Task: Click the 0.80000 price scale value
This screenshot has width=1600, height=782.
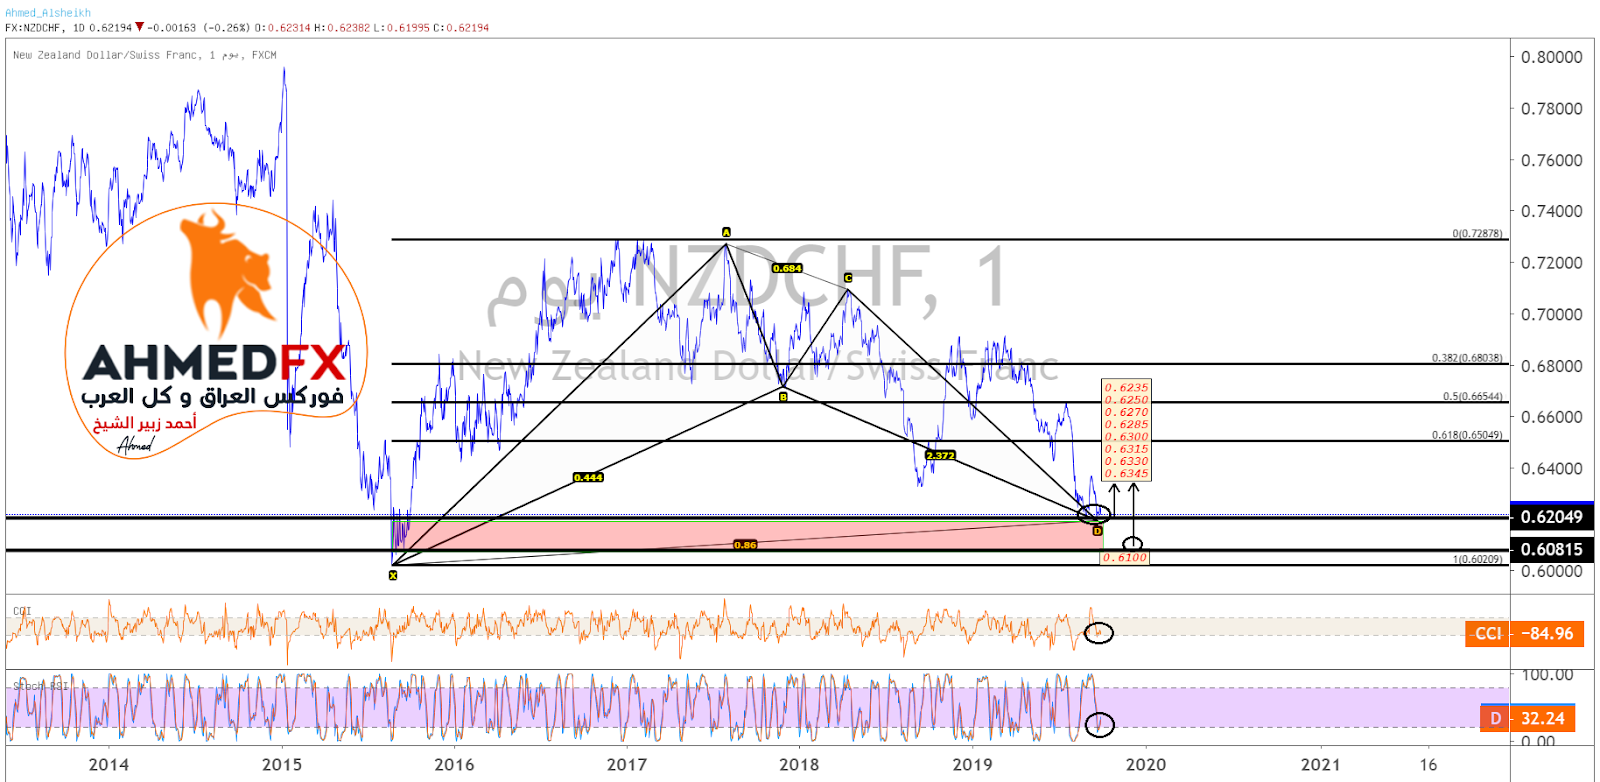Action: point(1552,57)
